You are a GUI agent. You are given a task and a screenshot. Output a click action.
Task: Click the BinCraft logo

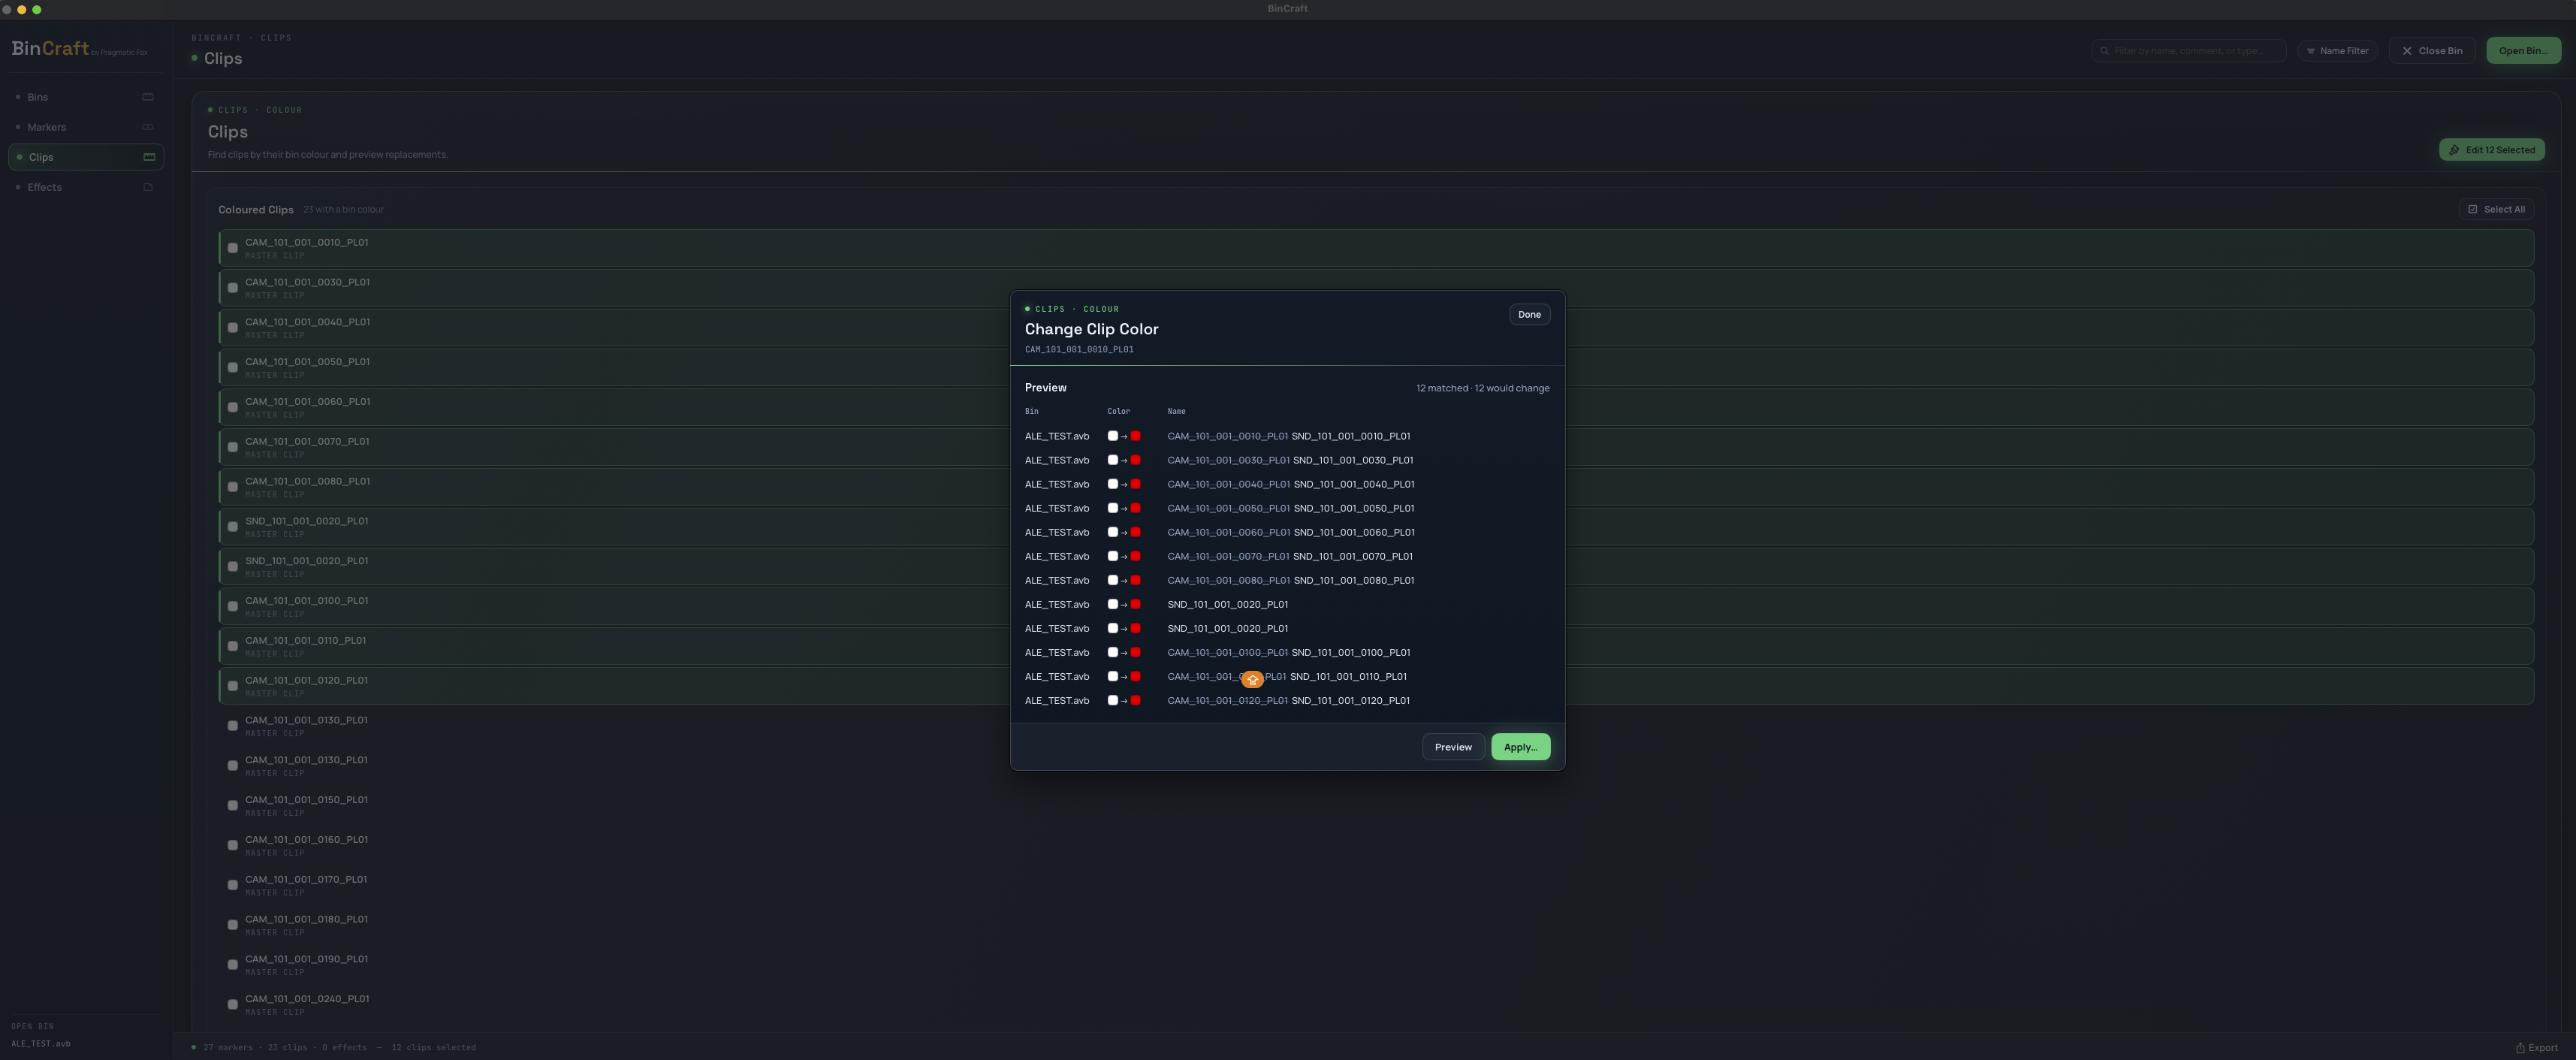pos(50,49)
